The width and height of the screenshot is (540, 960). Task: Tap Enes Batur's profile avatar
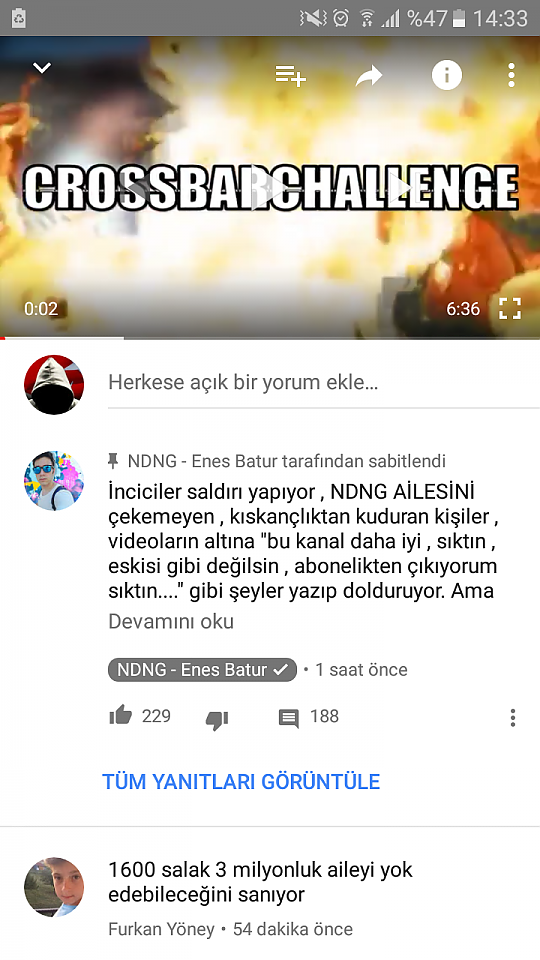point(54,481)
